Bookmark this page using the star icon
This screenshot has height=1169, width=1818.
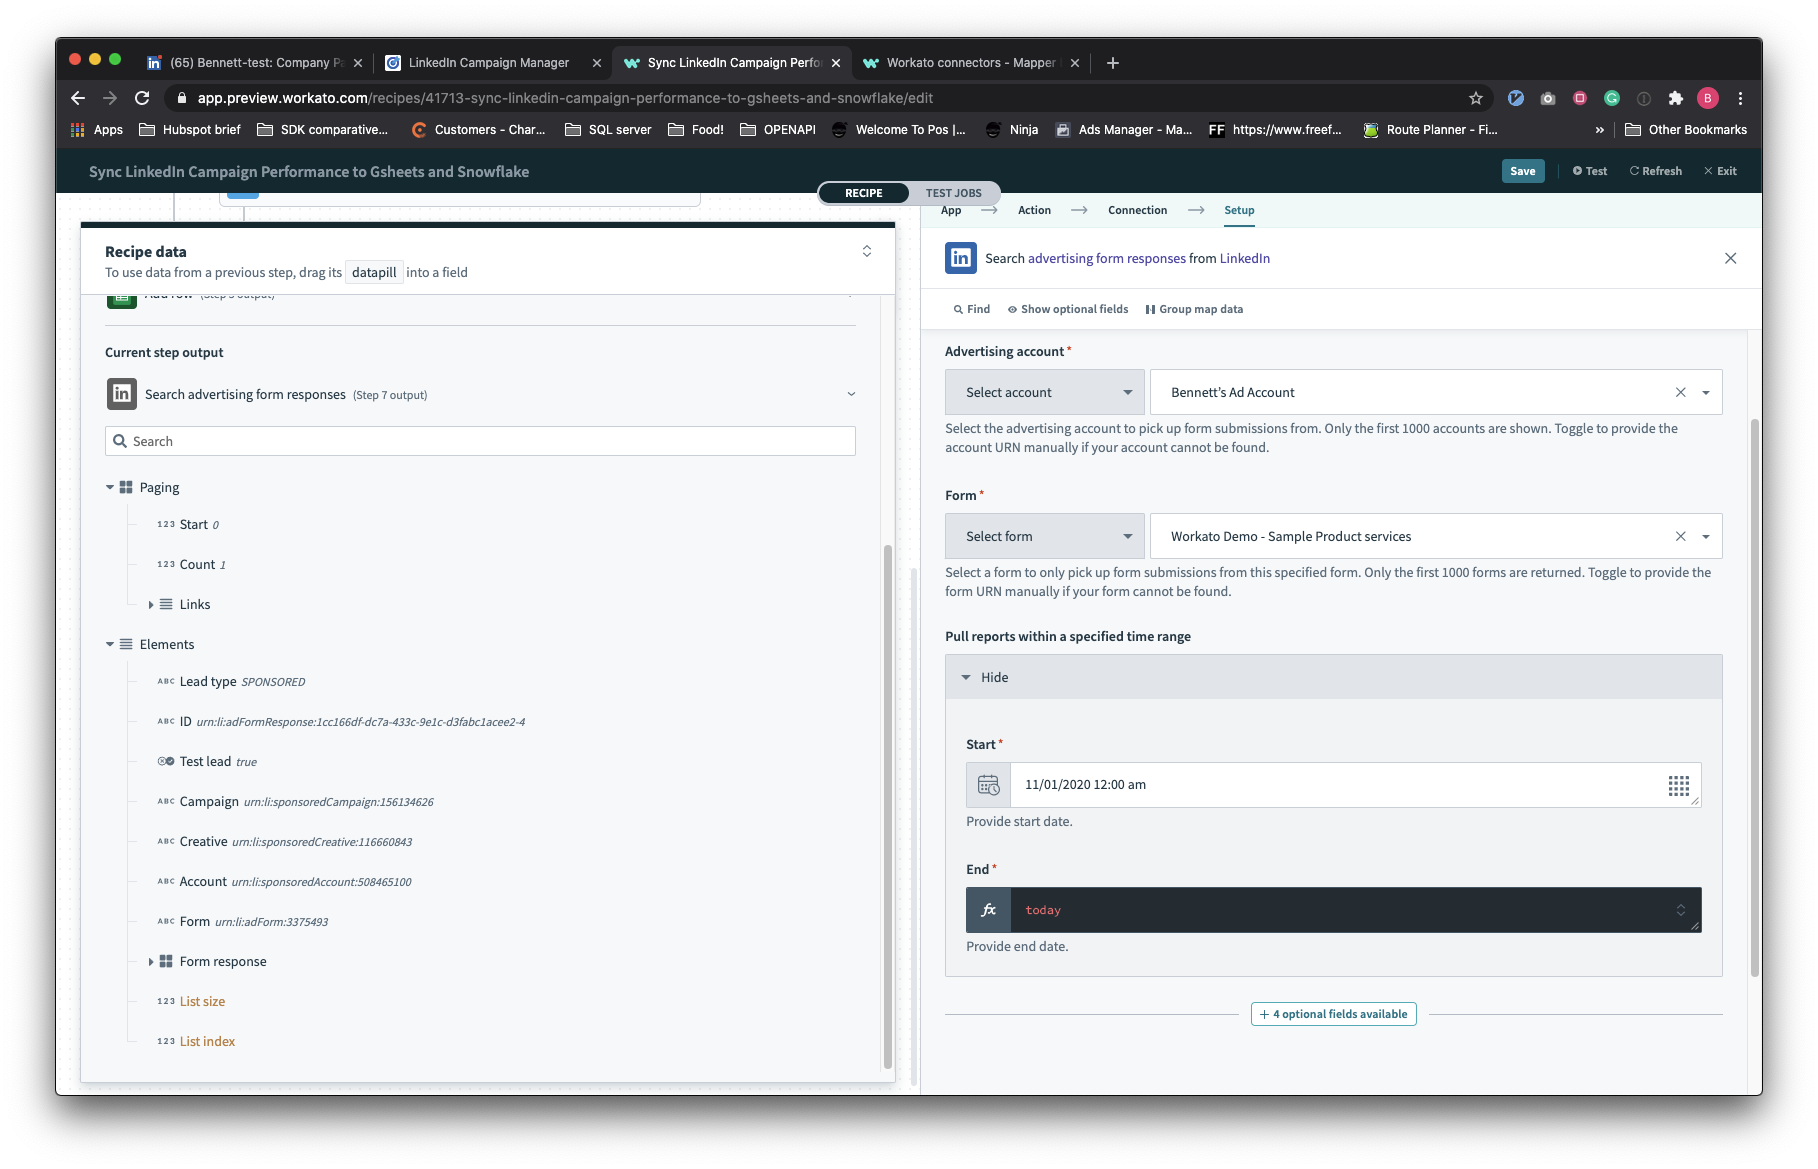tap(1475, 98)
